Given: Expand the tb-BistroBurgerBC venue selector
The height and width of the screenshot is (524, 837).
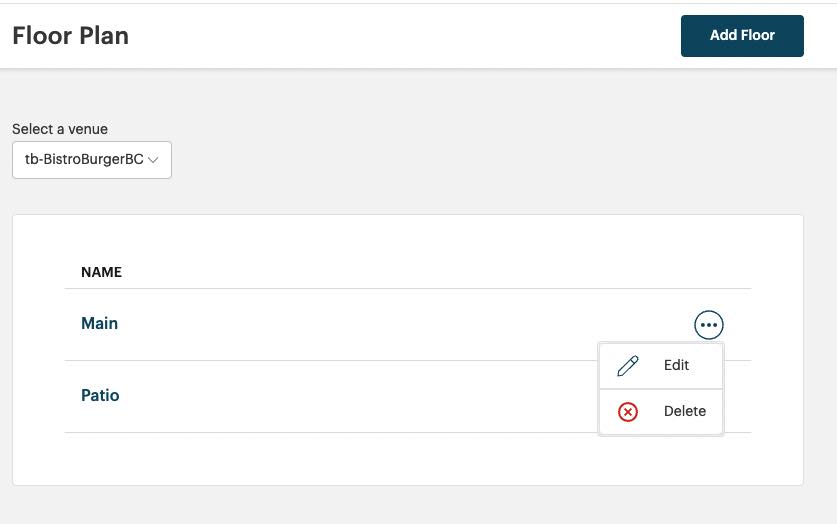Looking at the screenshot, I should coord(92,160).
